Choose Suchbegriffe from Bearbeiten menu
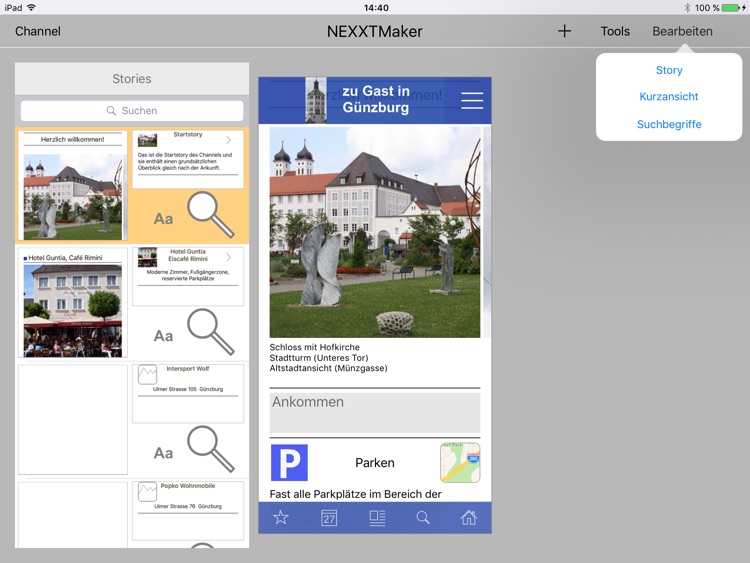The image size is (750, 563). [x=669, y=124]
